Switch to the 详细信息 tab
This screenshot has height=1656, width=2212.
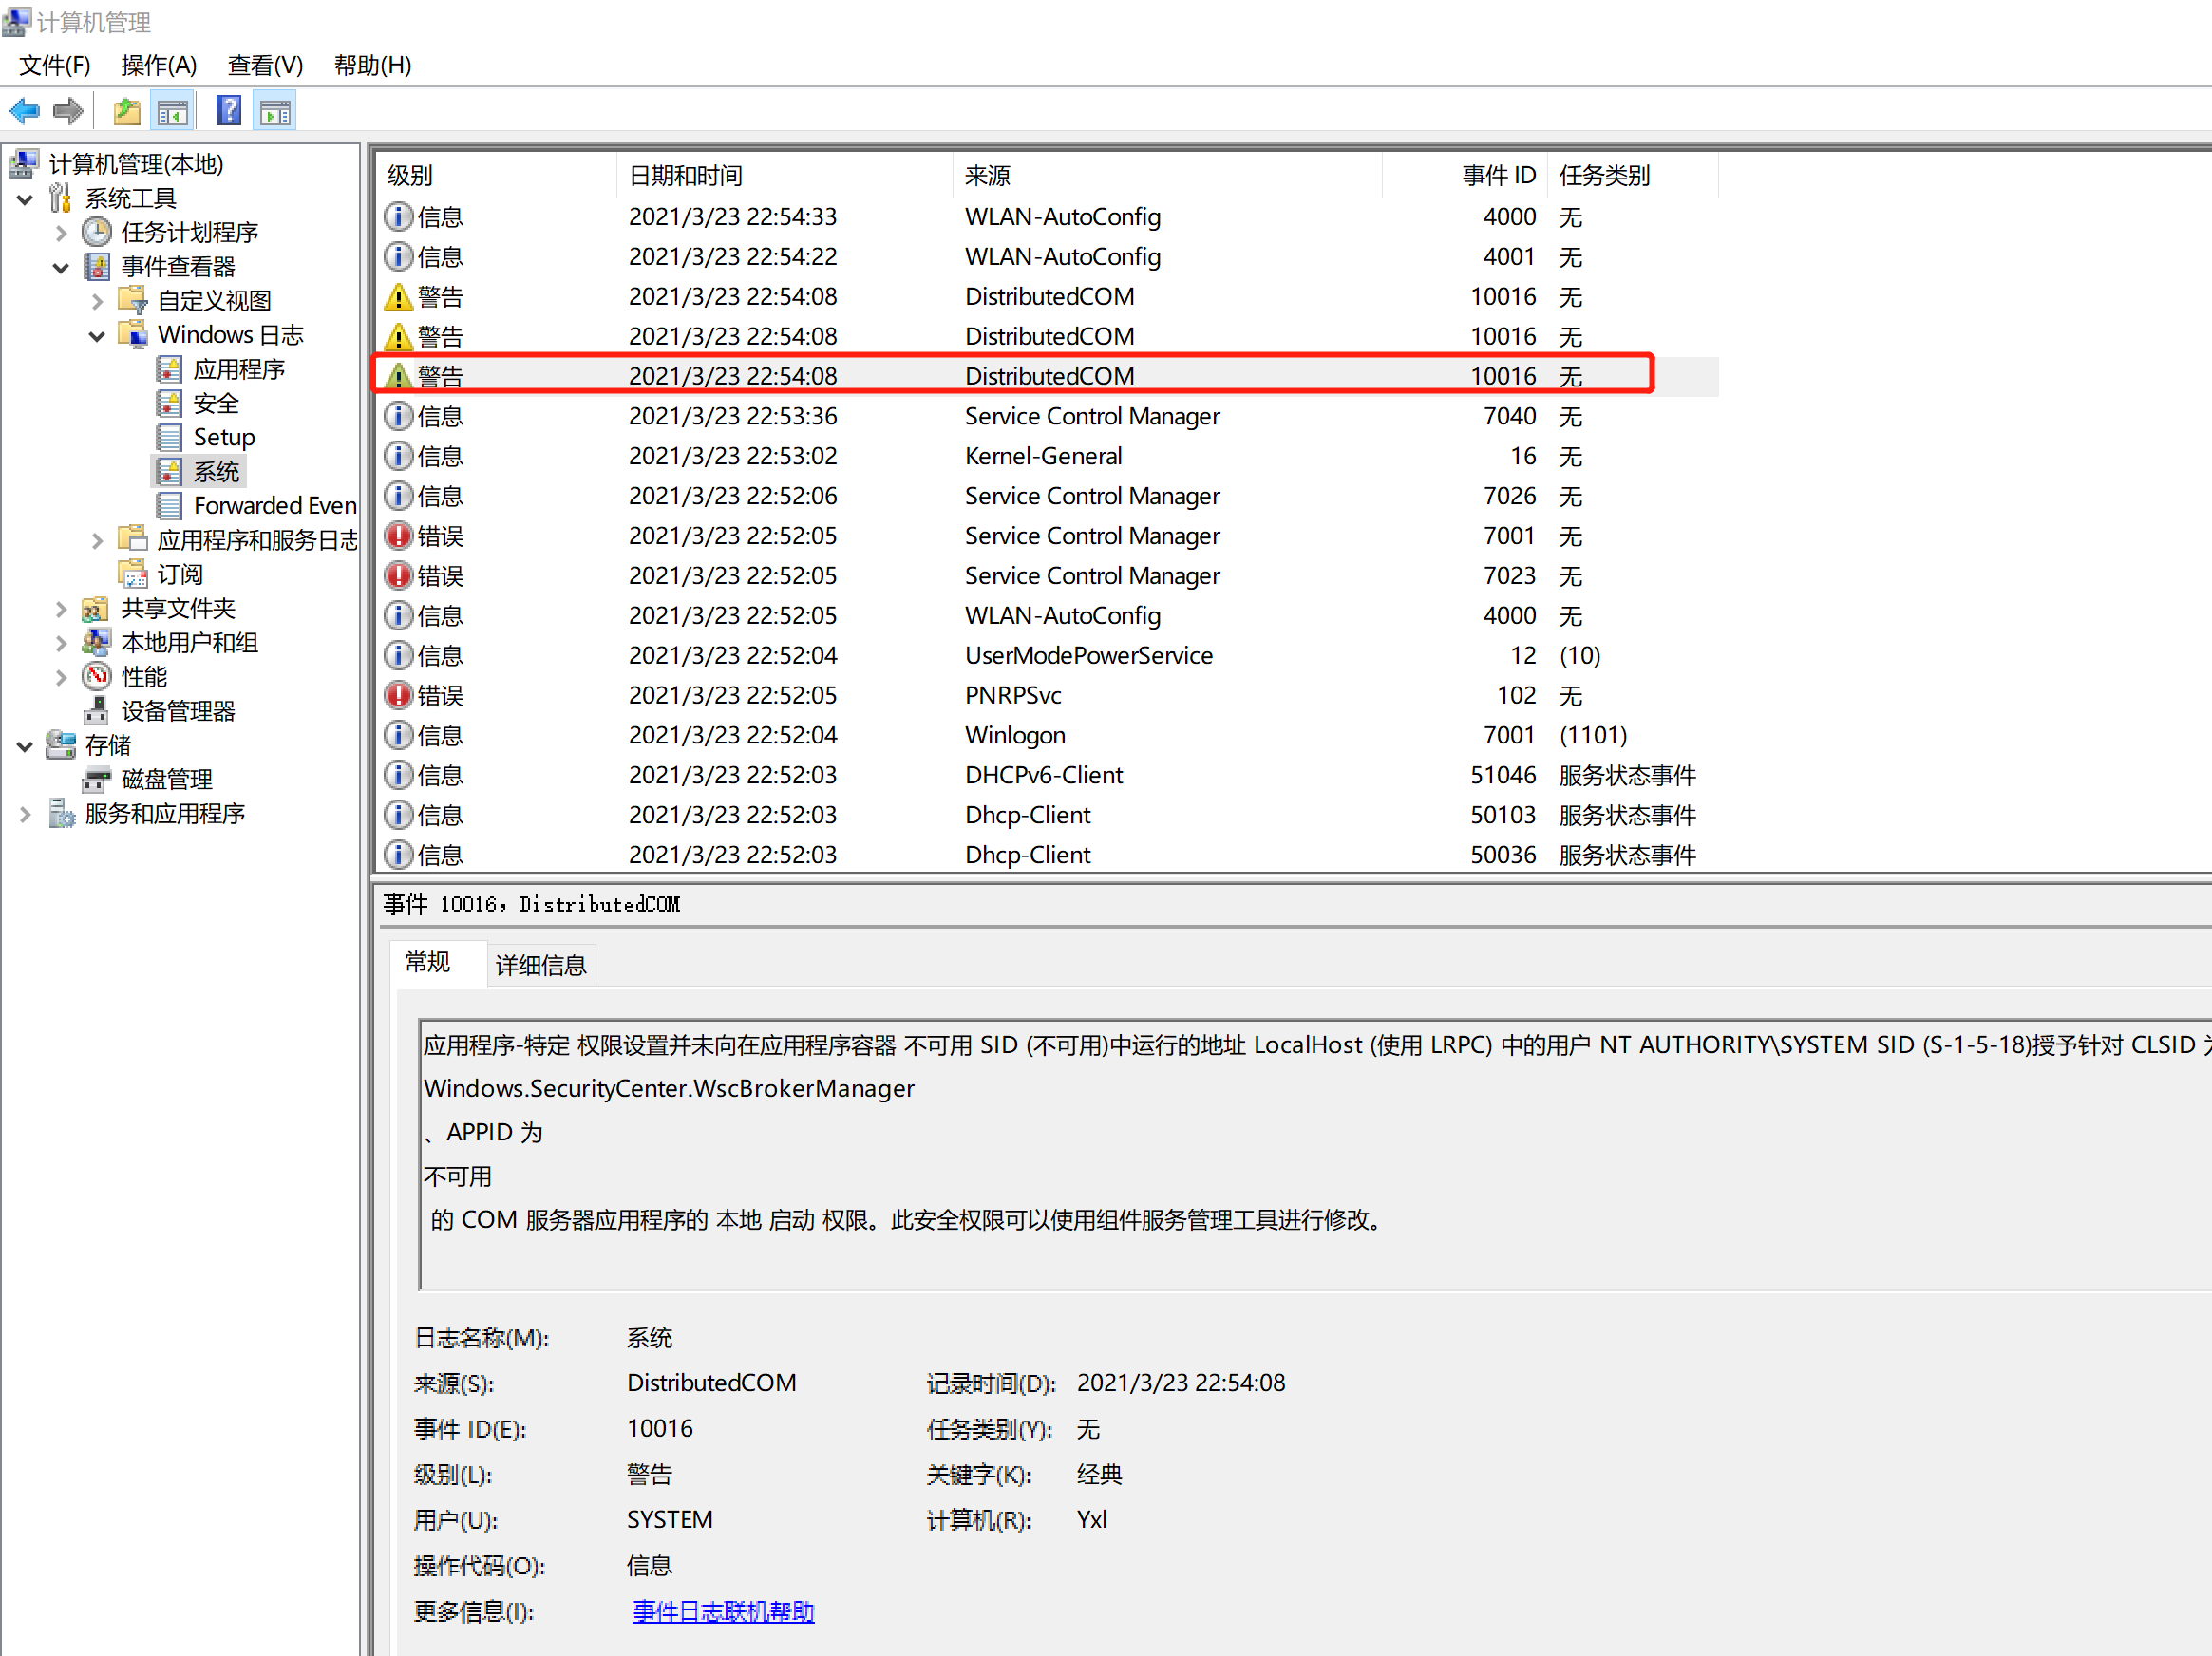coord(540,965)
